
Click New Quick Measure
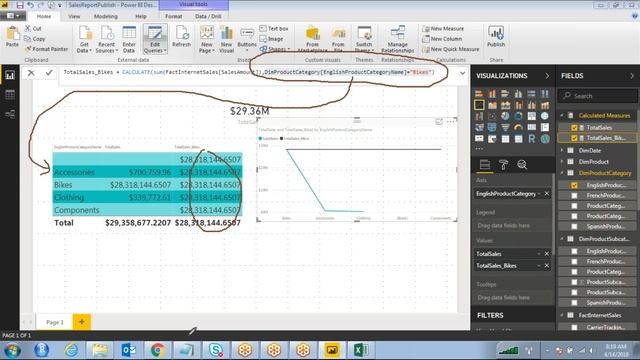pyautogui.click(x=451, y=49)
